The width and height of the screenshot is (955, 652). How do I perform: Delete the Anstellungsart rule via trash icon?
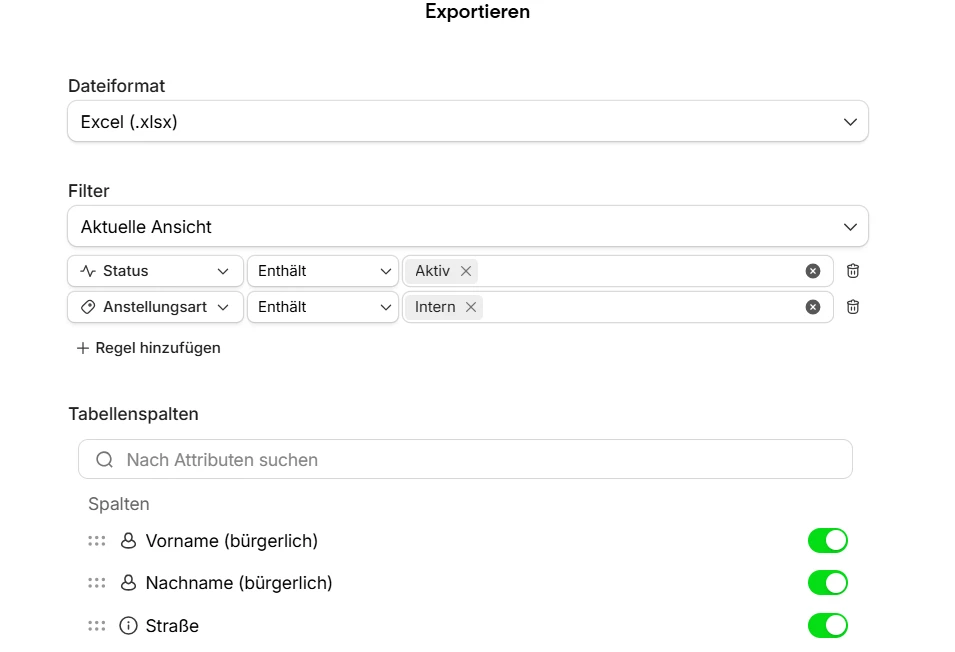853,307
